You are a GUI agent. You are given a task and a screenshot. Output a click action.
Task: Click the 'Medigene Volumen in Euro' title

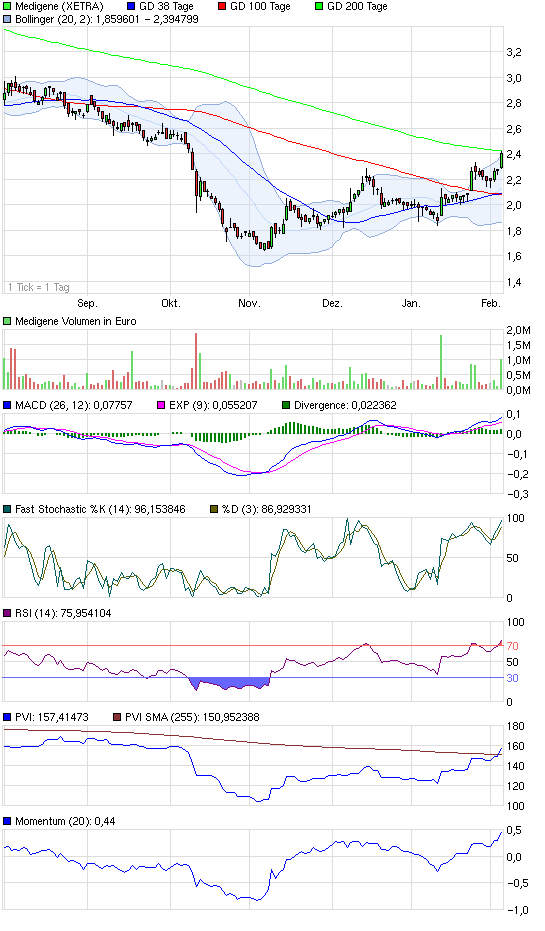tap(75, 321)
